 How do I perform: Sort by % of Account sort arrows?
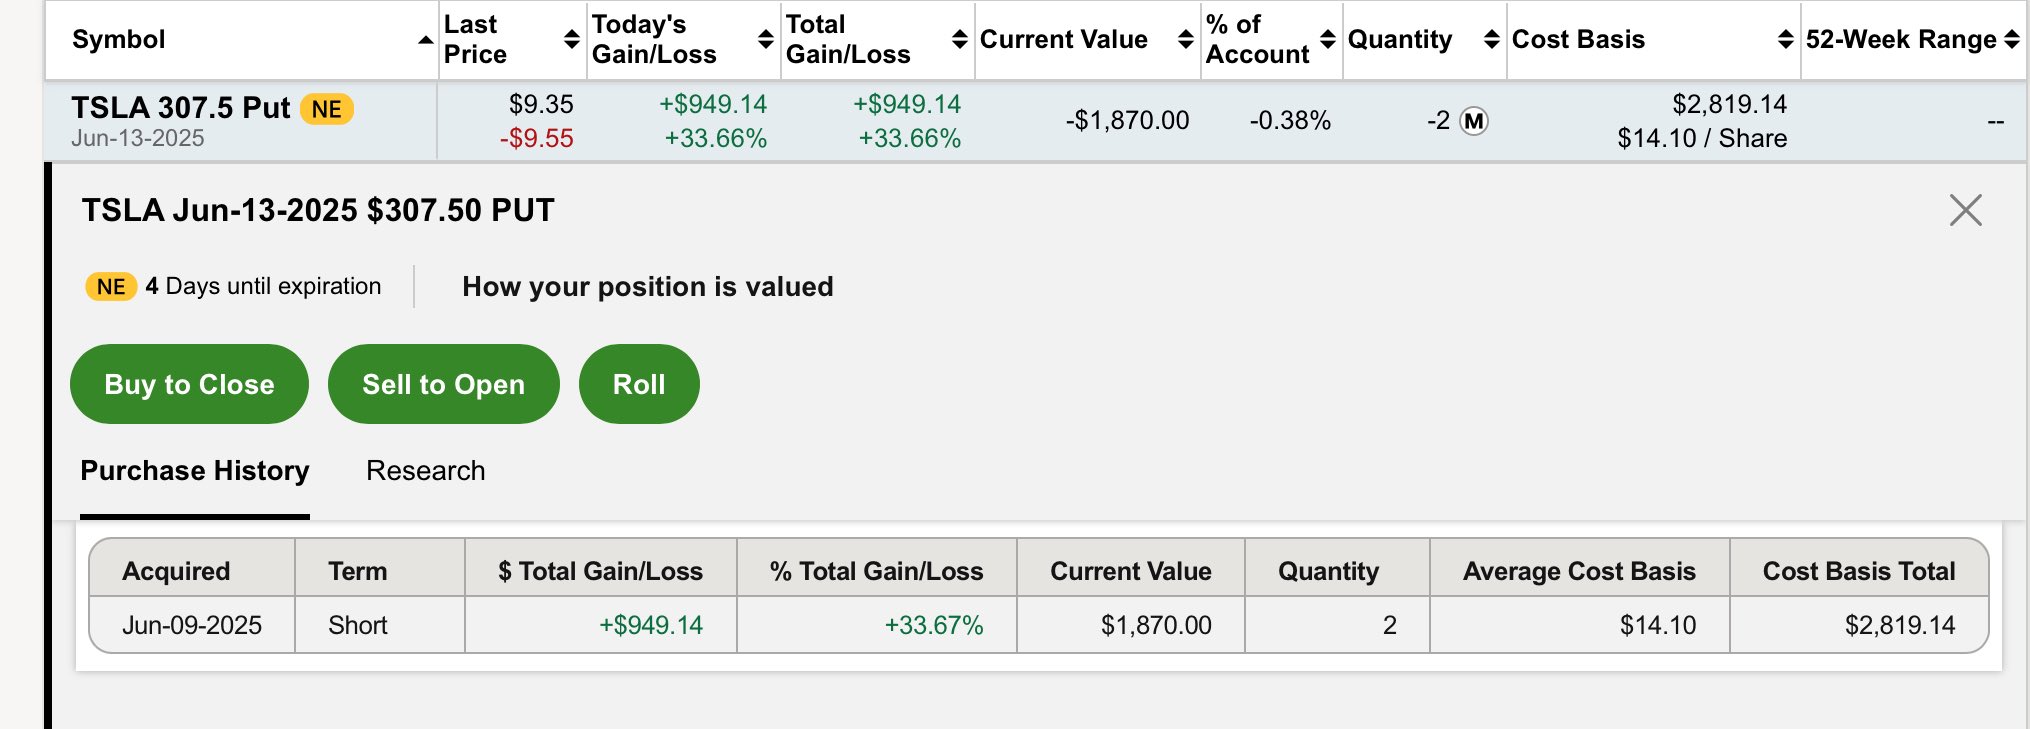tap(1328, 40)
